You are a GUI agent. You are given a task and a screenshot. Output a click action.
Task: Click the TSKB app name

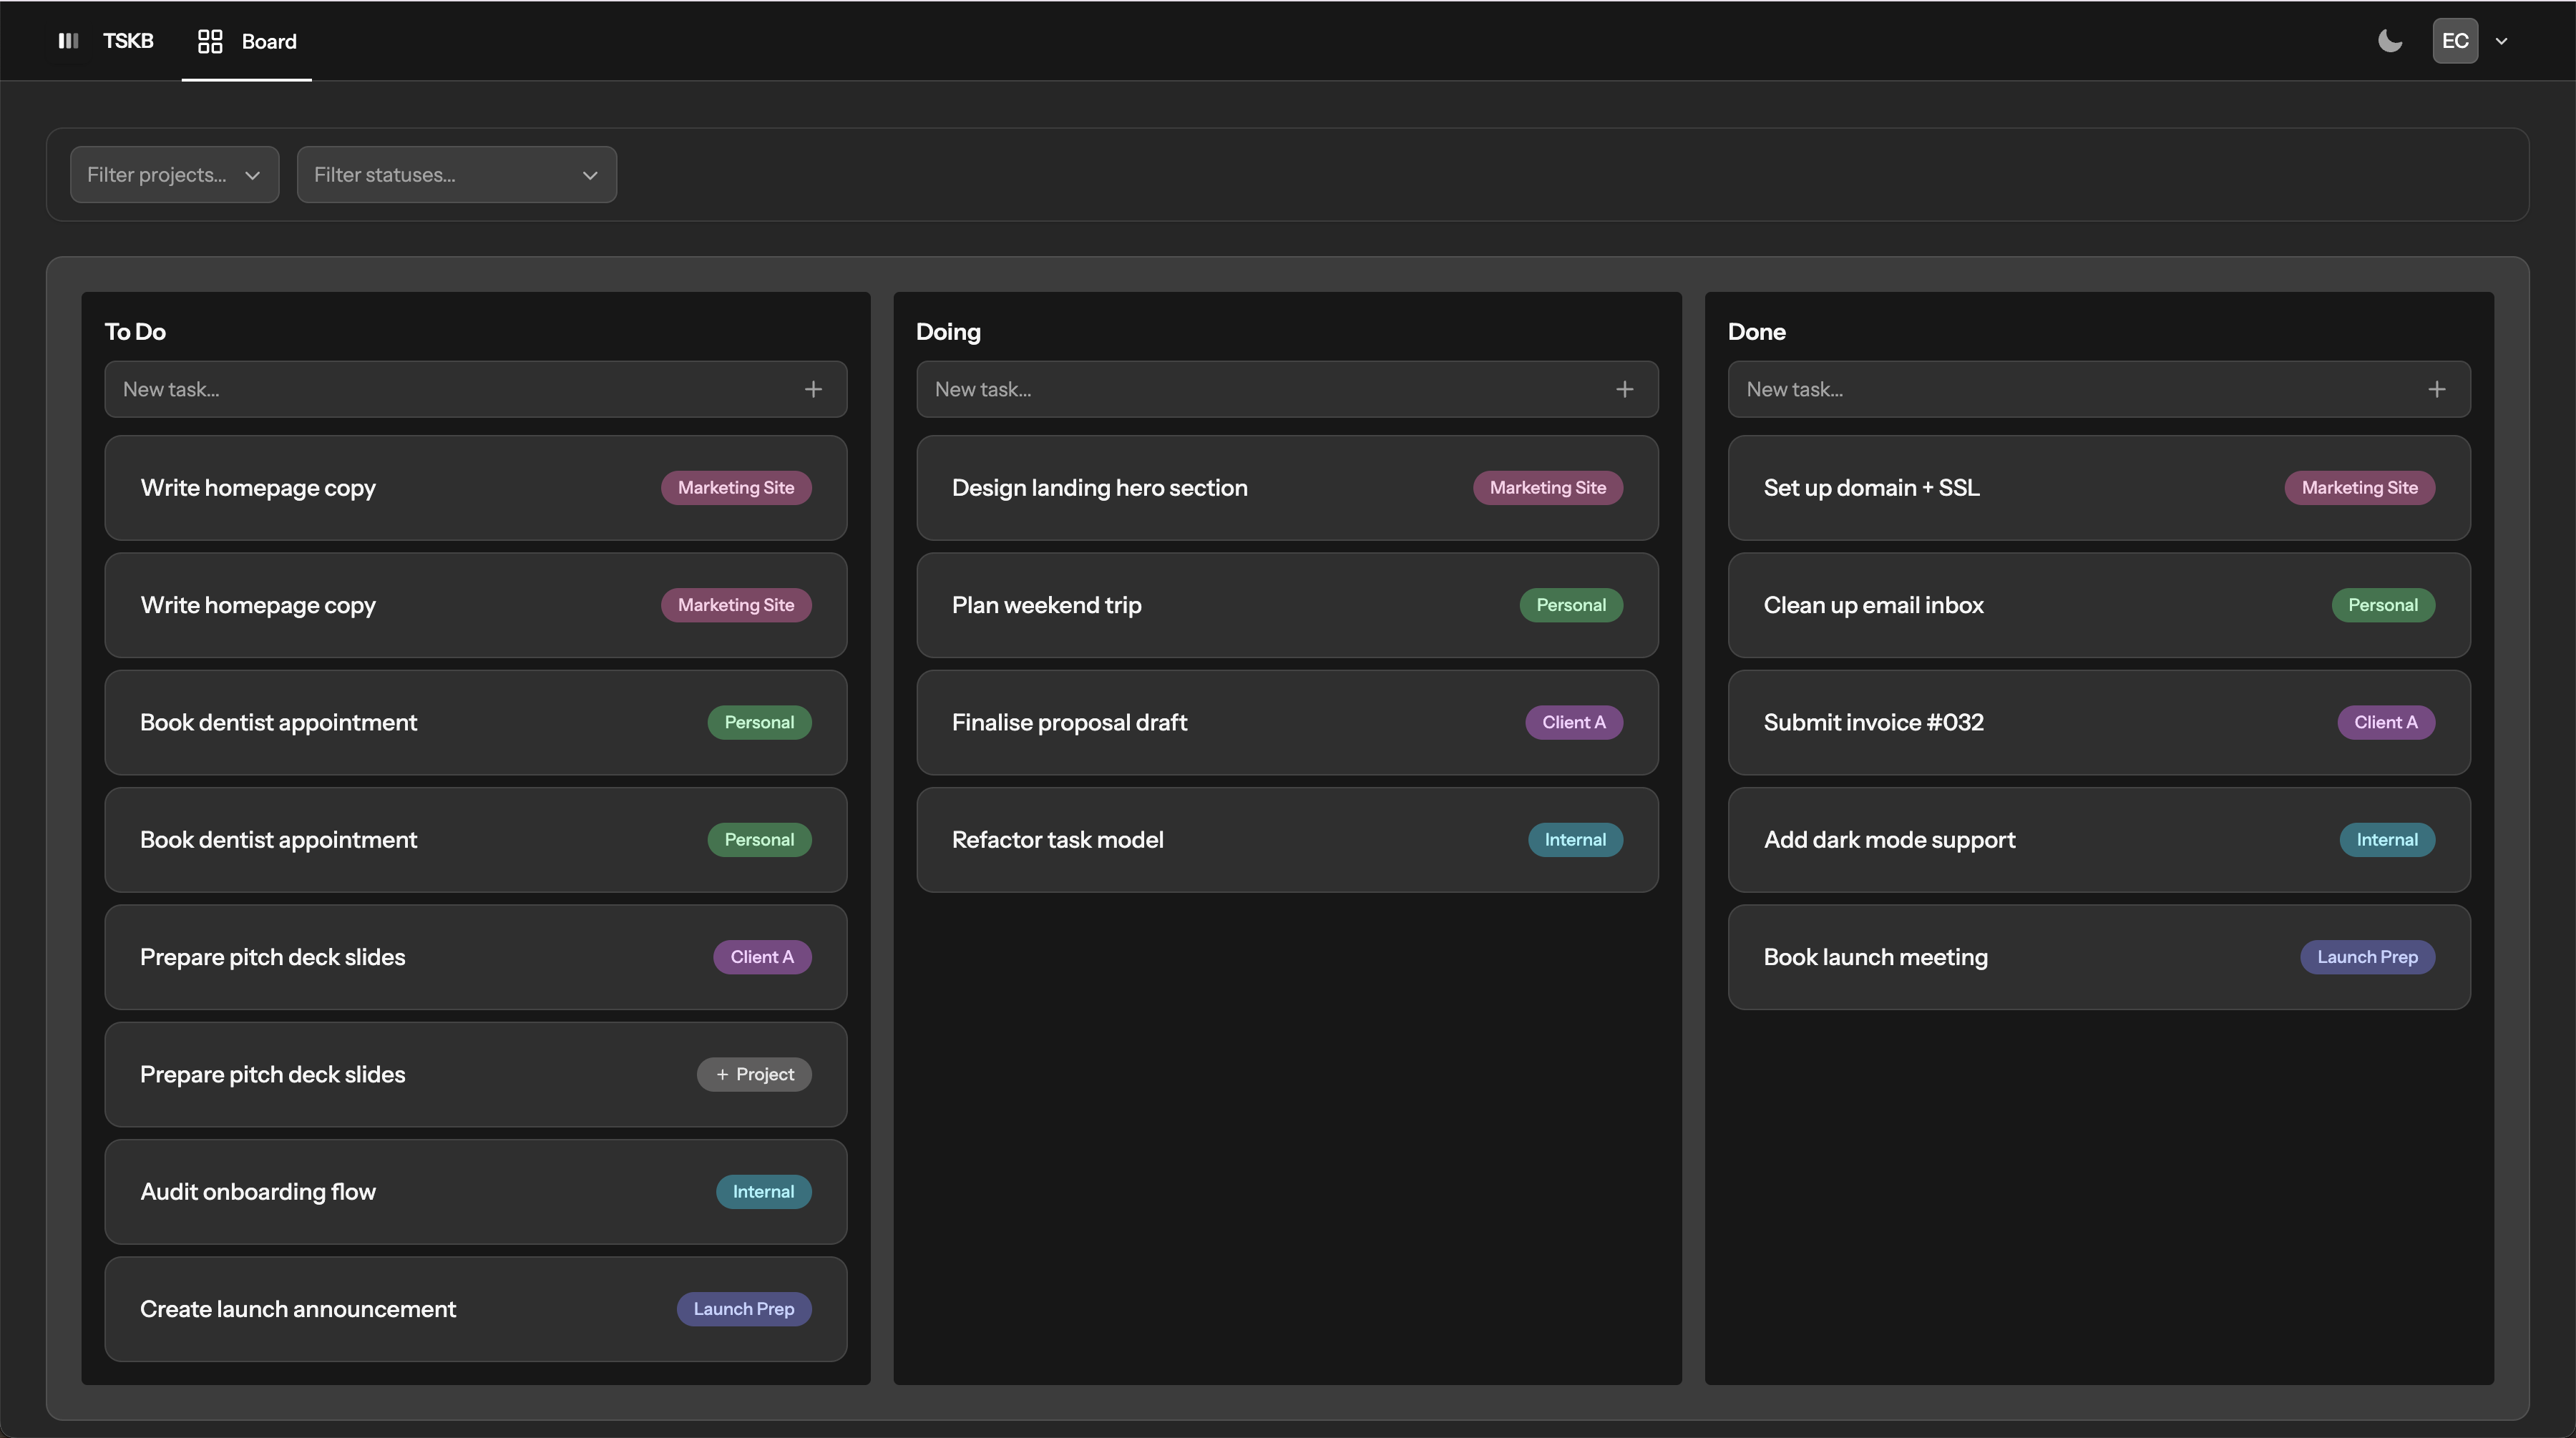(x=128, y=41)
